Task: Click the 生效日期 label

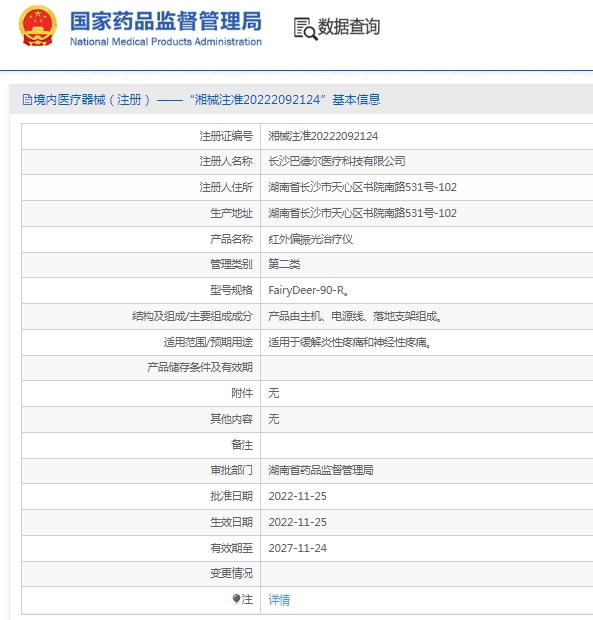Action: click(231, 522)
